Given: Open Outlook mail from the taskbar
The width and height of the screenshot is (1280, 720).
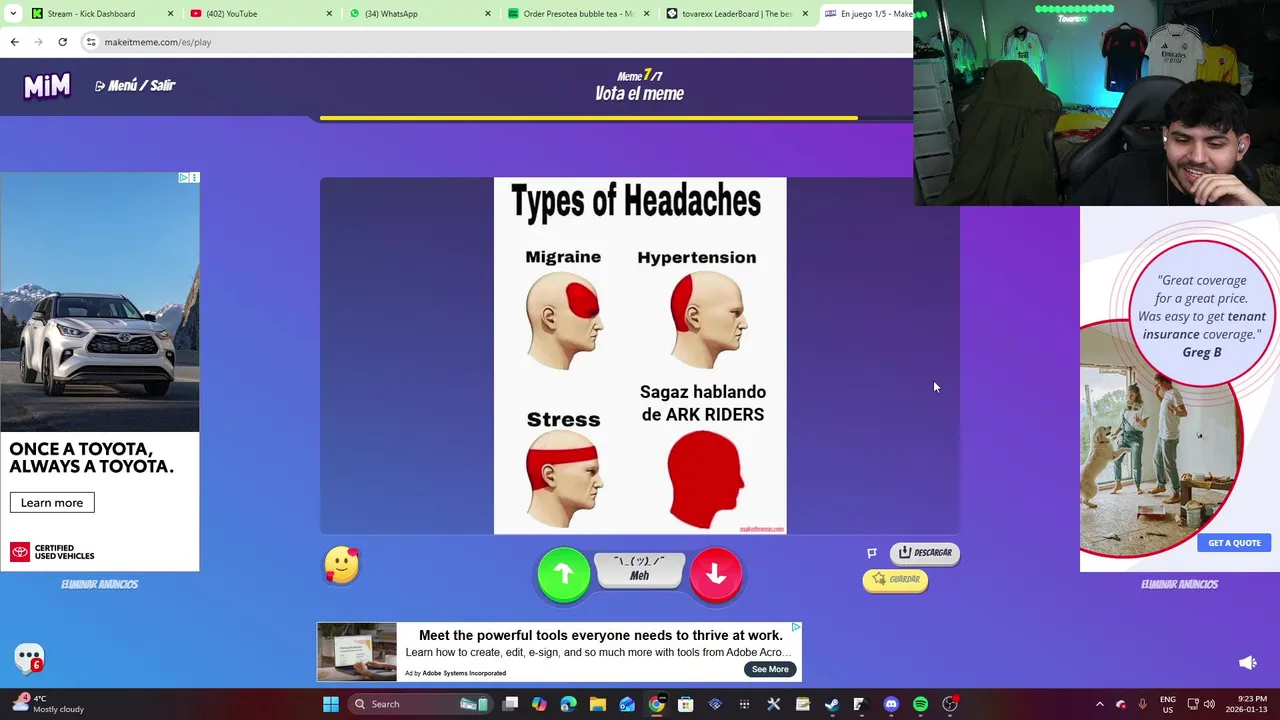Looking at the screenshot, I should point(627,704).
